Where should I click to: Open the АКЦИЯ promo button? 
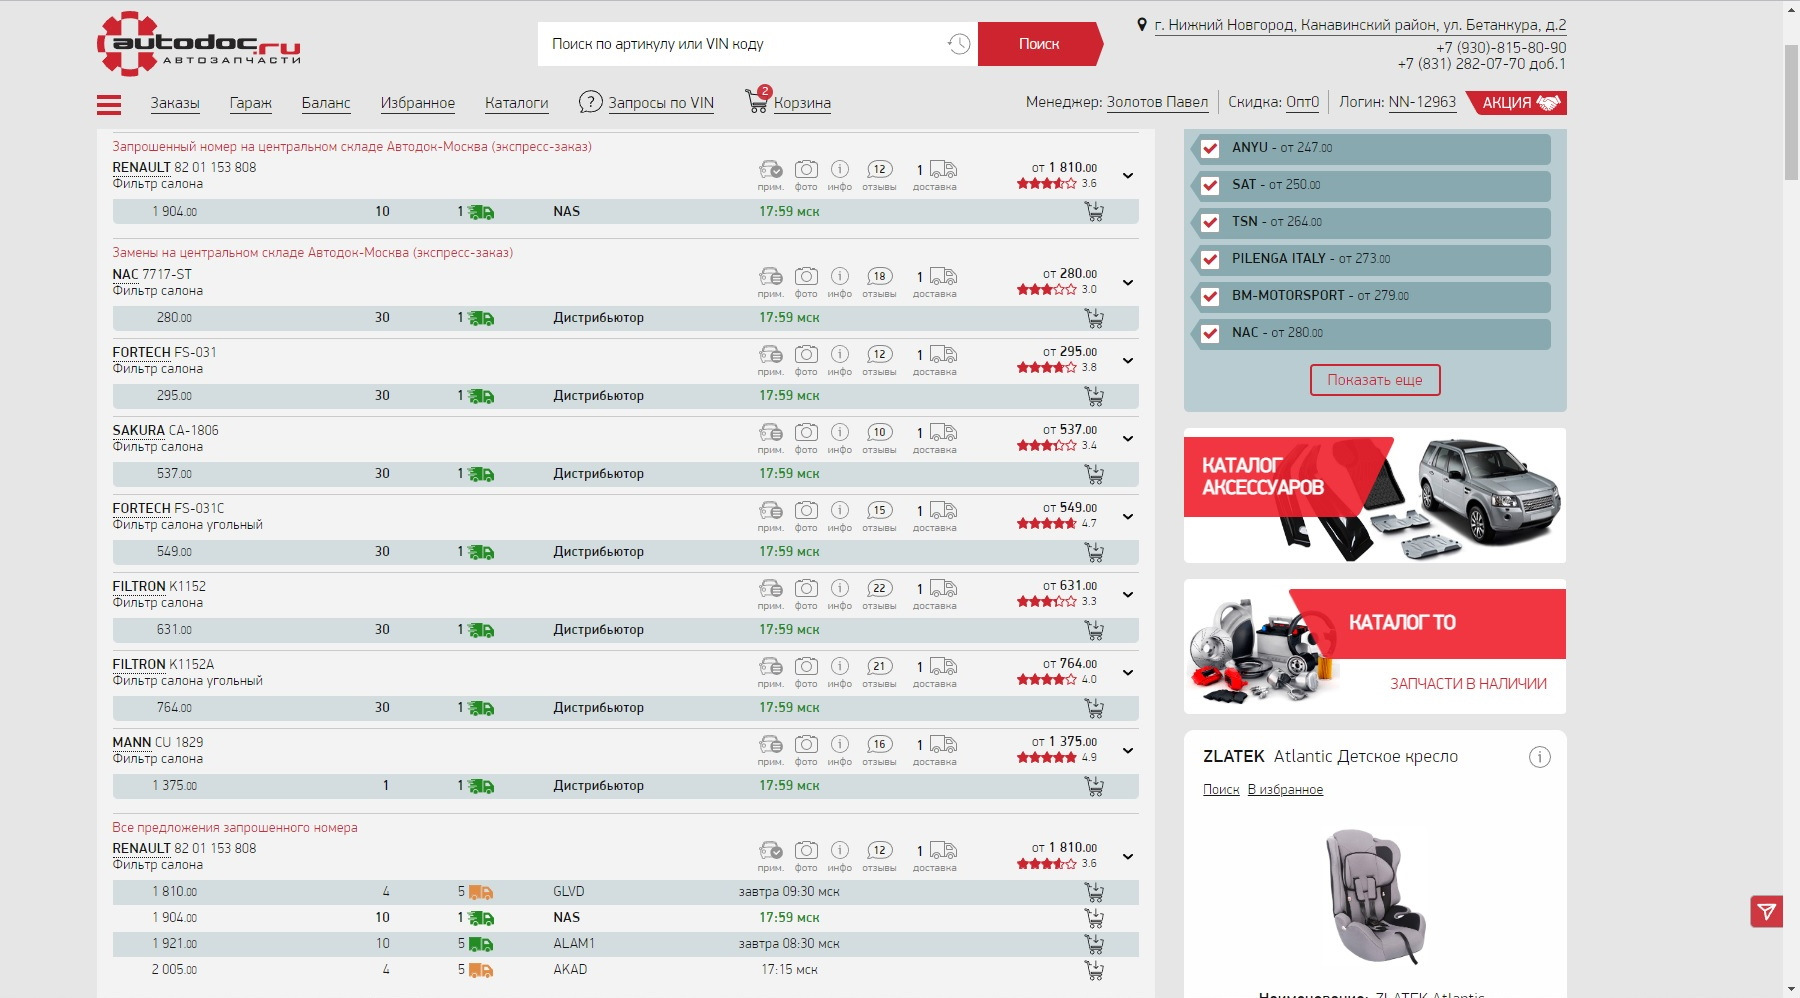coord(1518,102)
